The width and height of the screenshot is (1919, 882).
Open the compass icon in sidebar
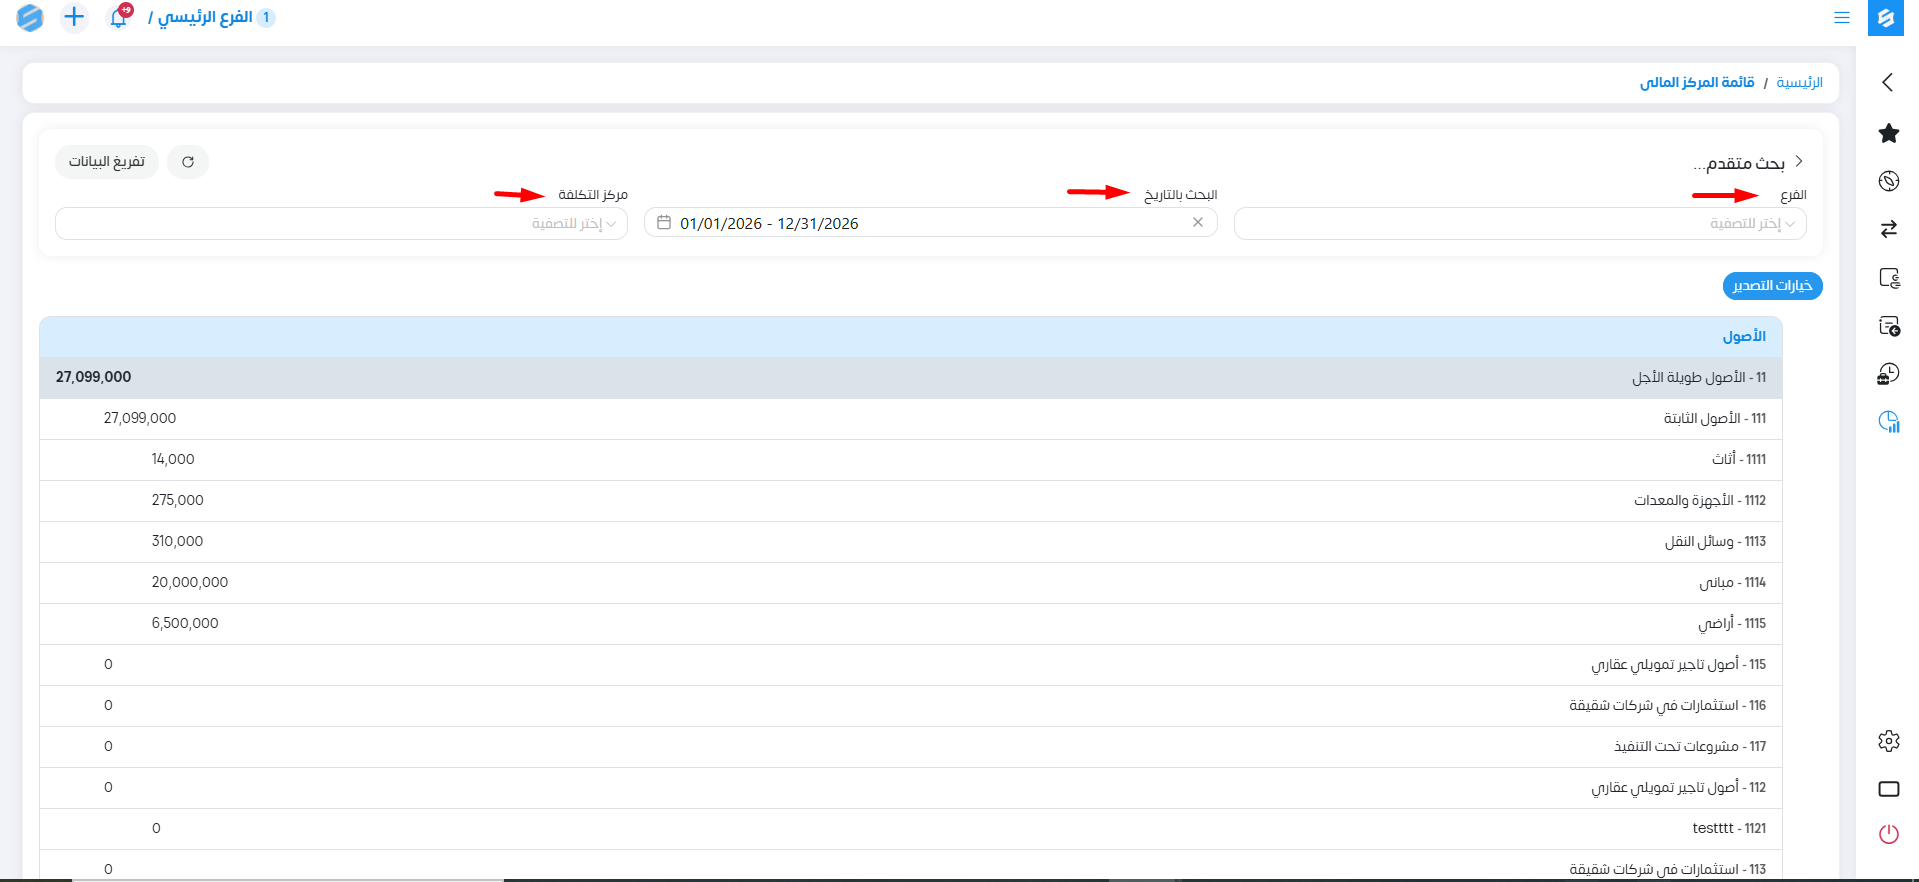click(1888, 181)
